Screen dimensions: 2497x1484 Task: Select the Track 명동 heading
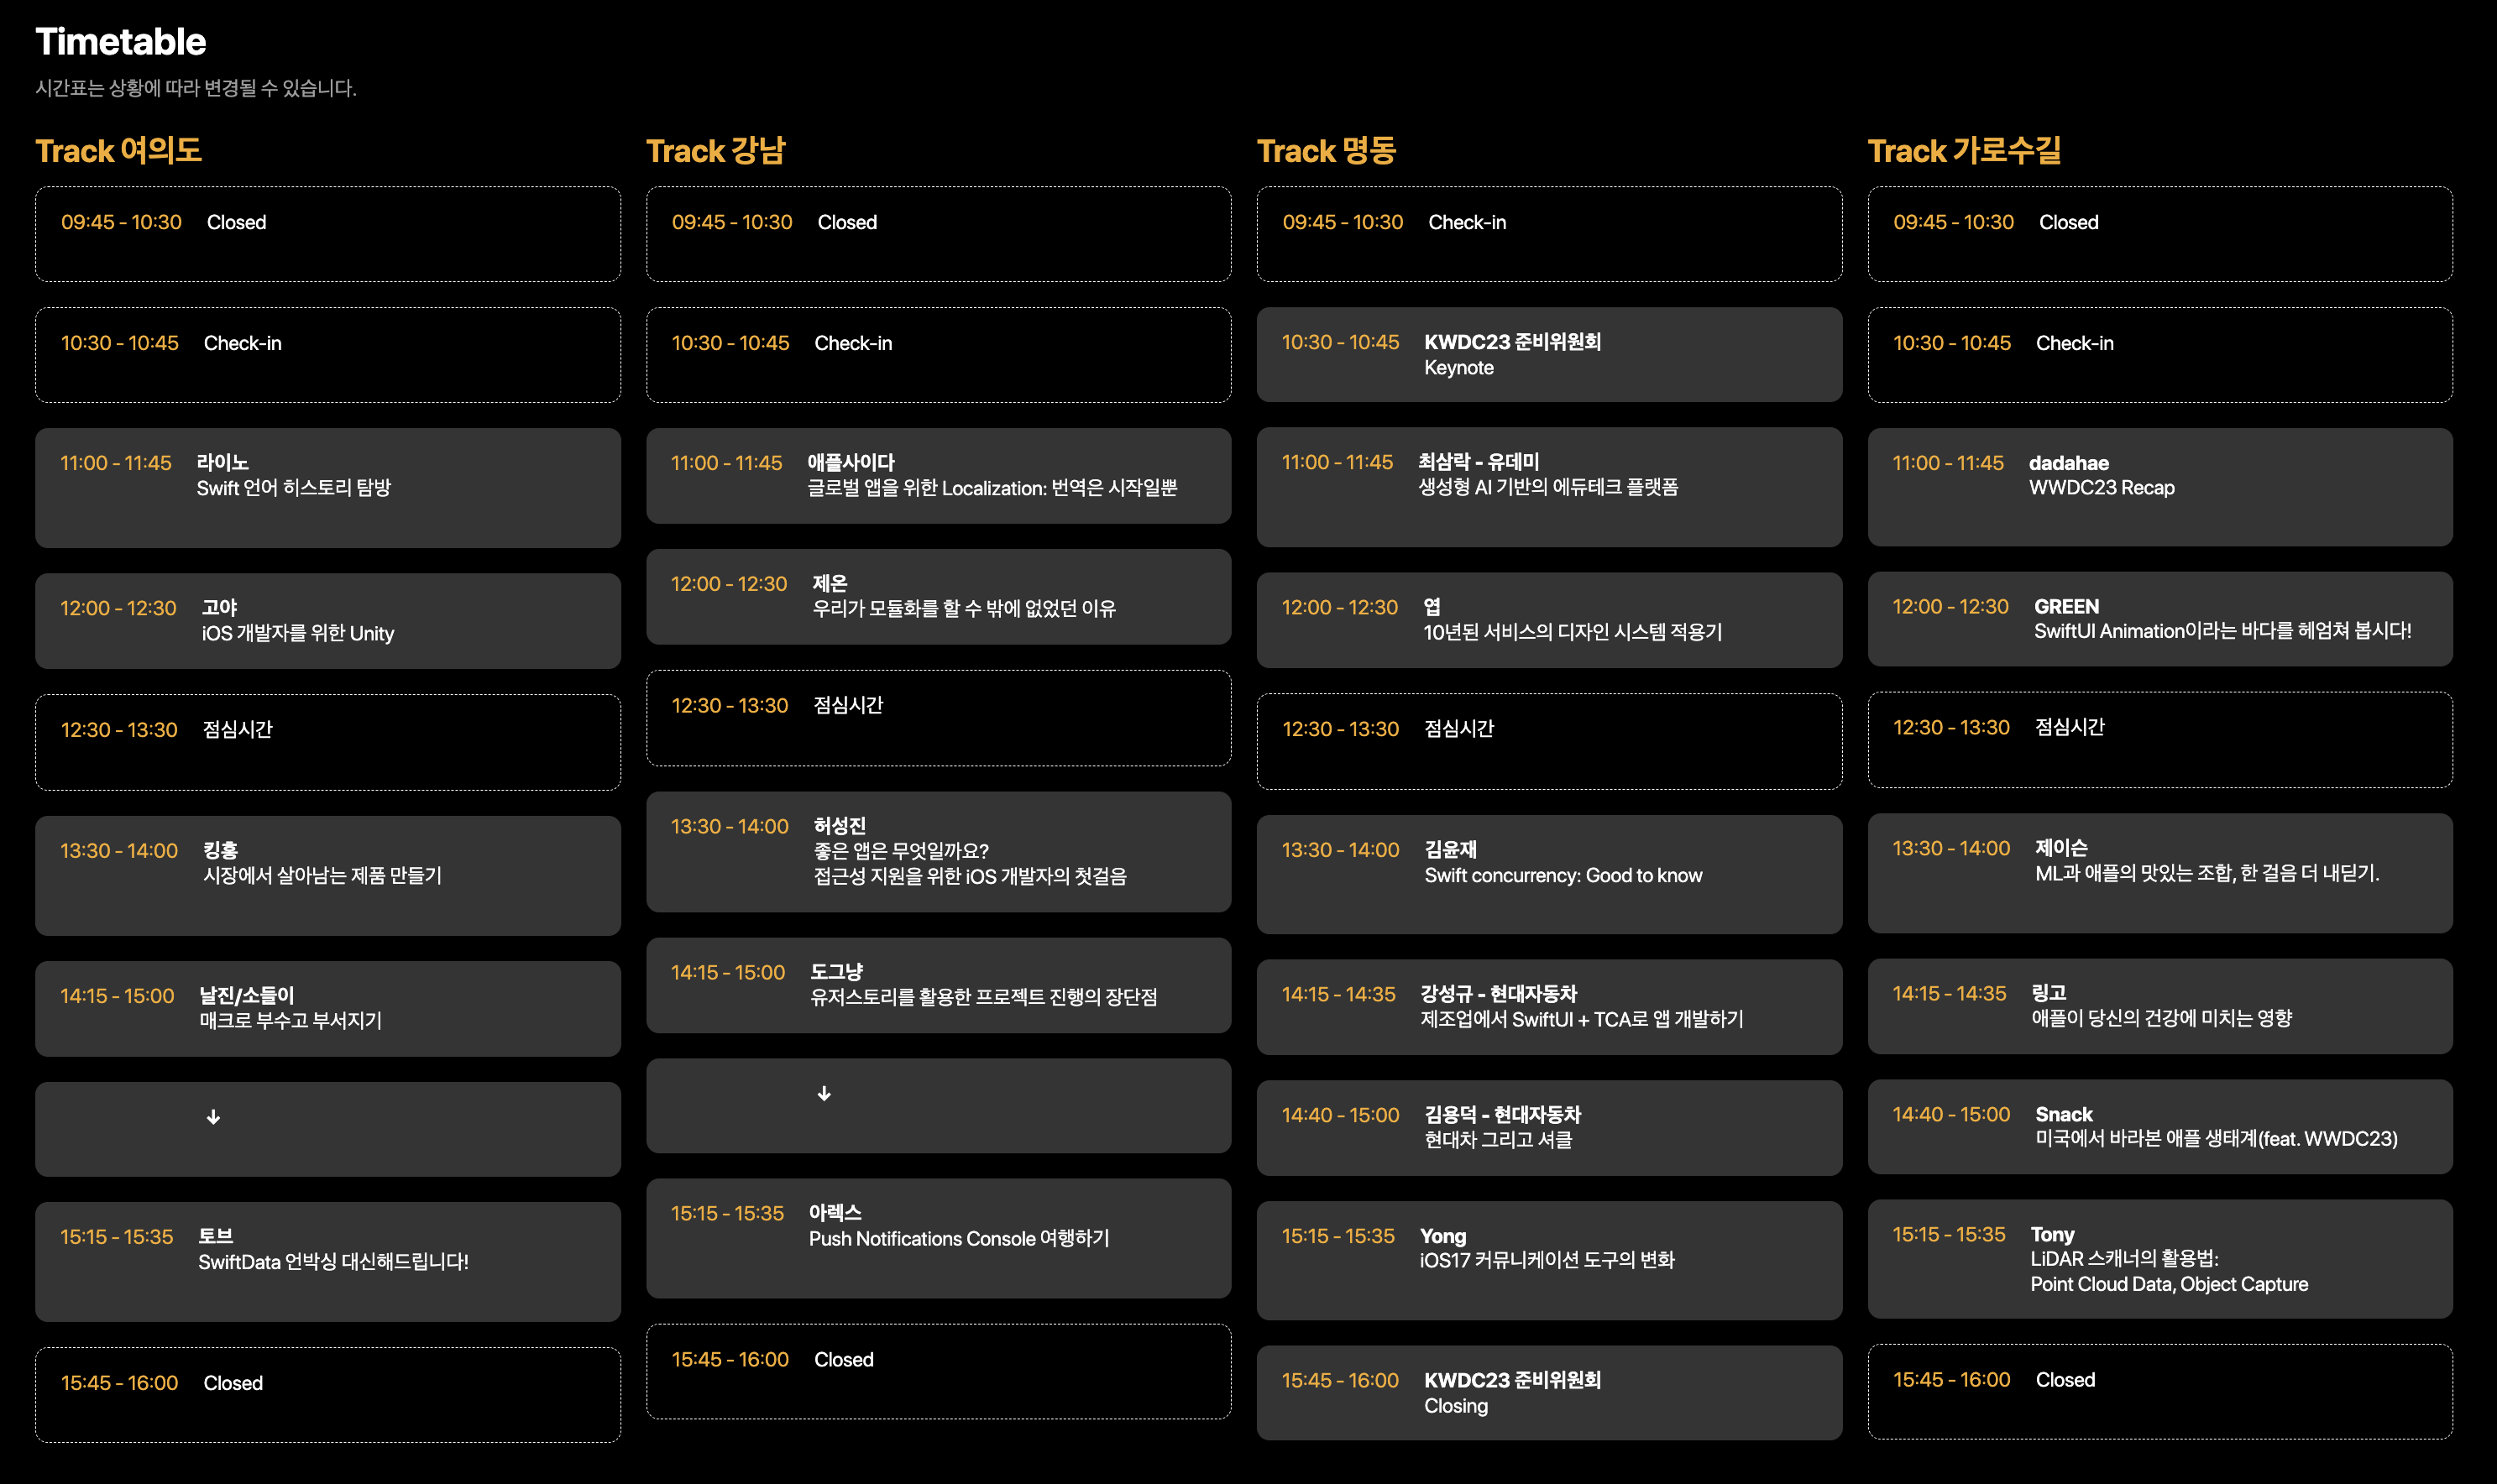(1326, 151)
